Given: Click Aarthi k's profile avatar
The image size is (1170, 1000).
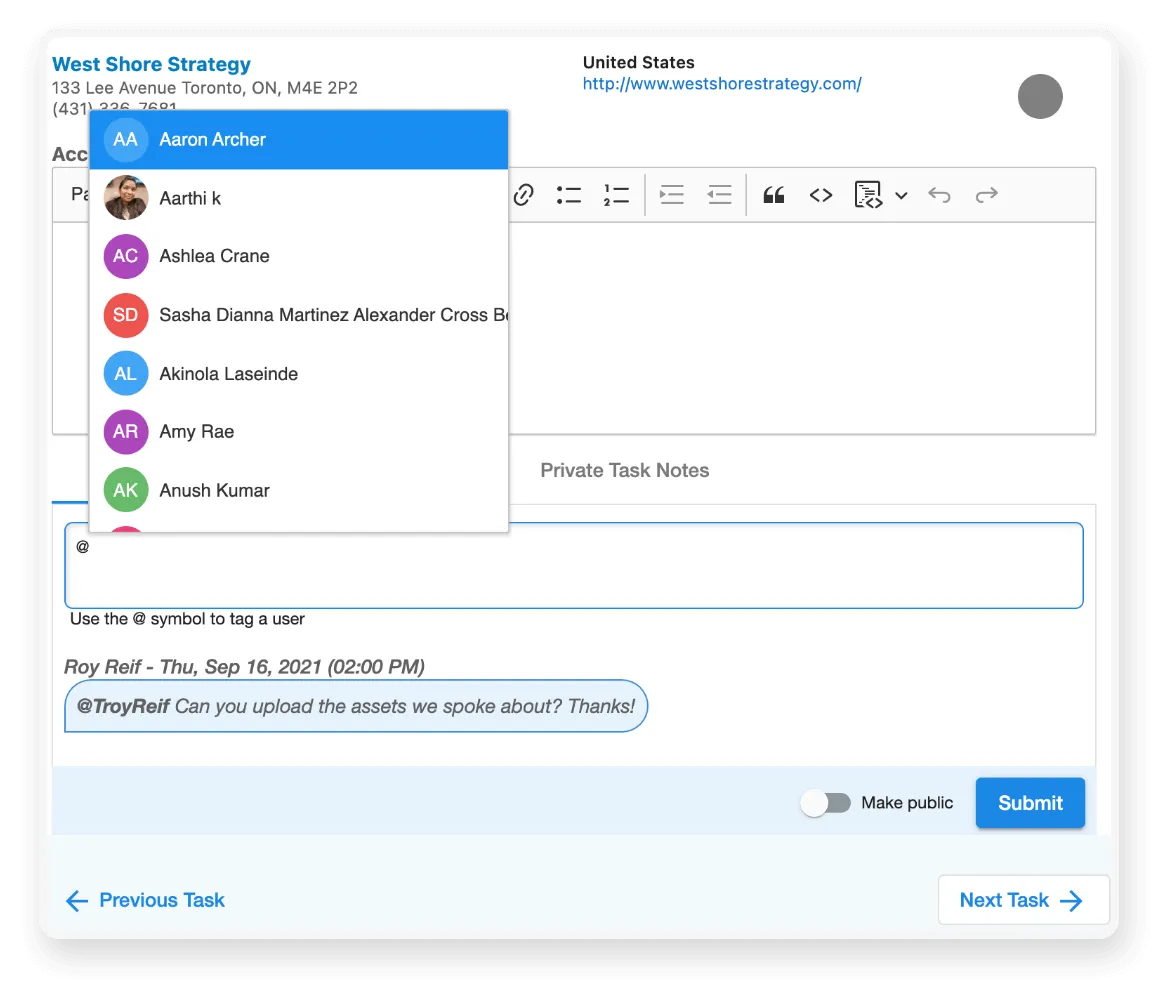Looking at the screenshot, I should [x=125, y=197].
